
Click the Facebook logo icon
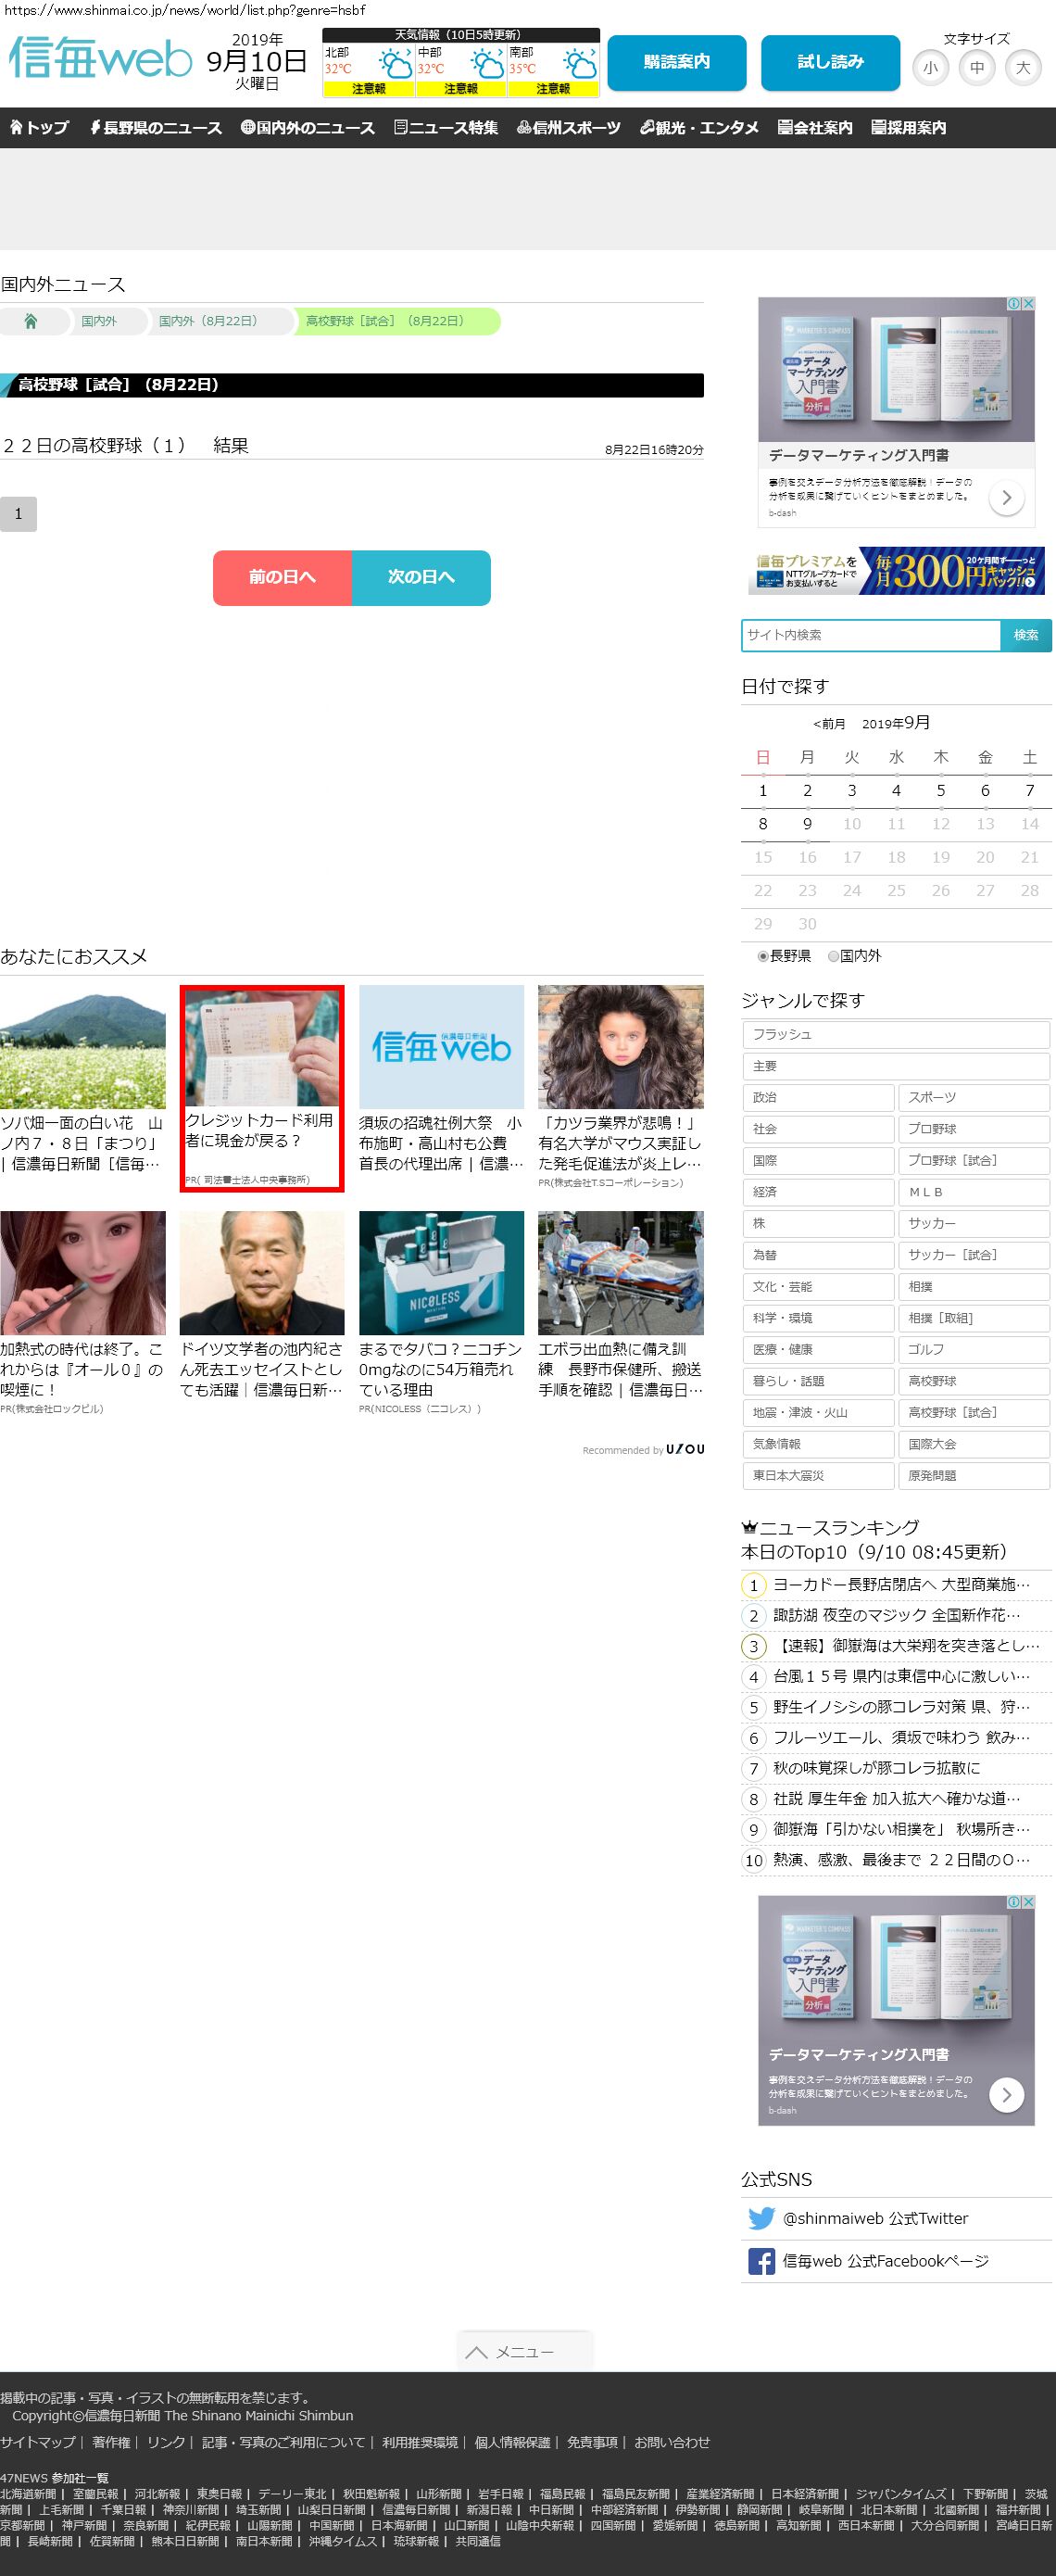761,2261
